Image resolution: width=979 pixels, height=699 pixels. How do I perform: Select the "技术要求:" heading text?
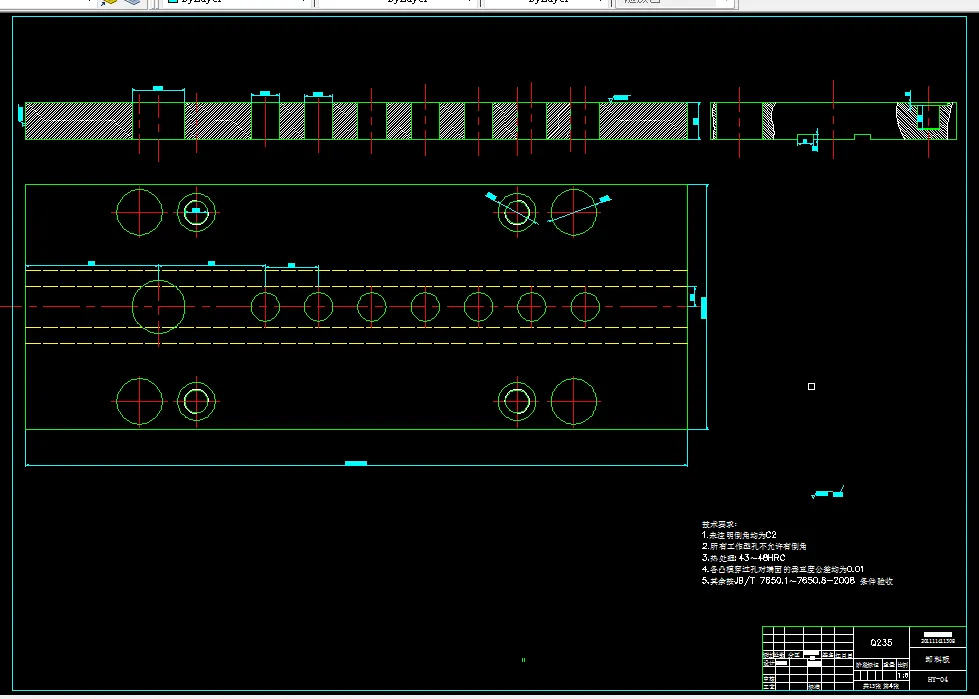point(719,524)
